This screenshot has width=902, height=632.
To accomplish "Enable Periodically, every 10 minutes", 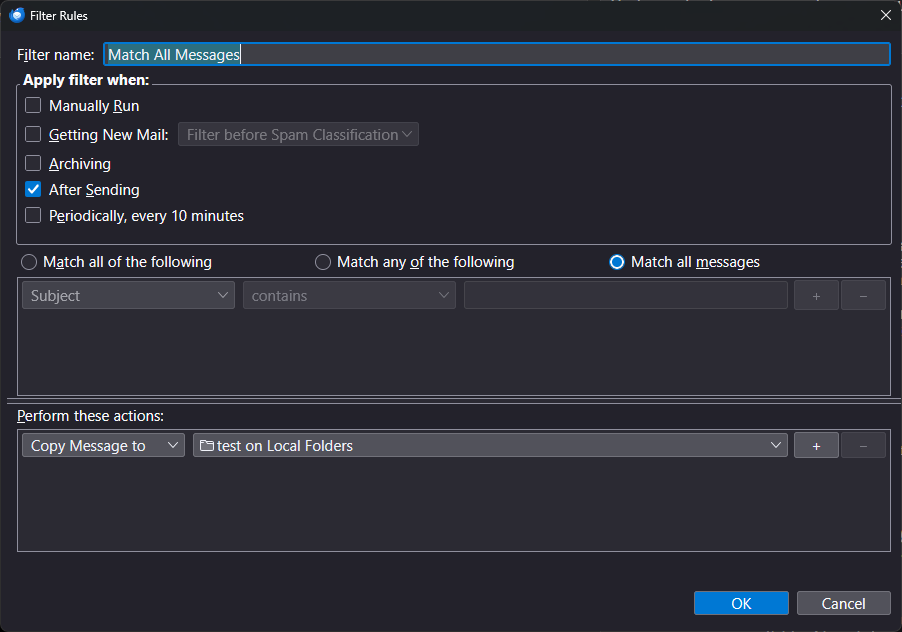I will [33, 216].
